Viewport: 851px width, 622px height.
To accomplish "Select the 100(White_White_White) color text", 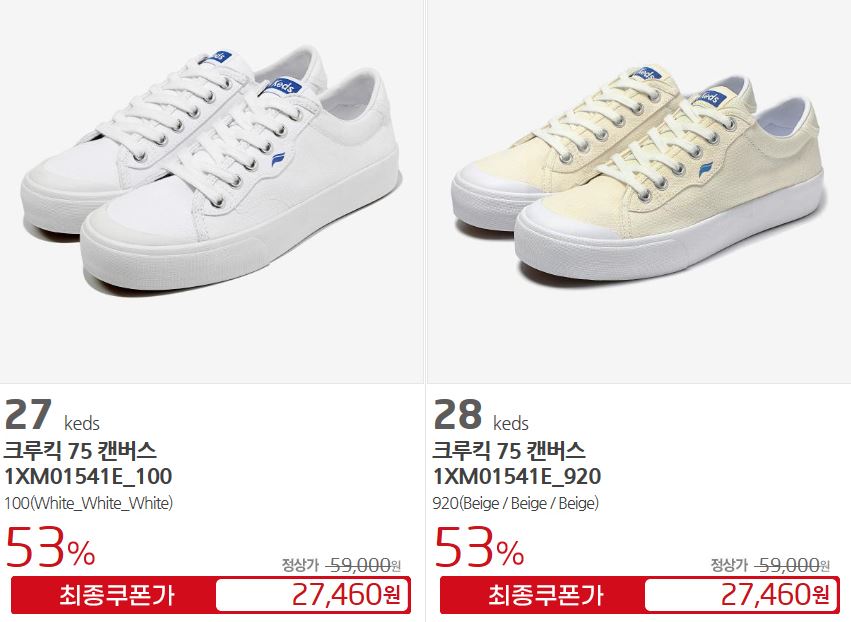I will click(x=88, y=503).
